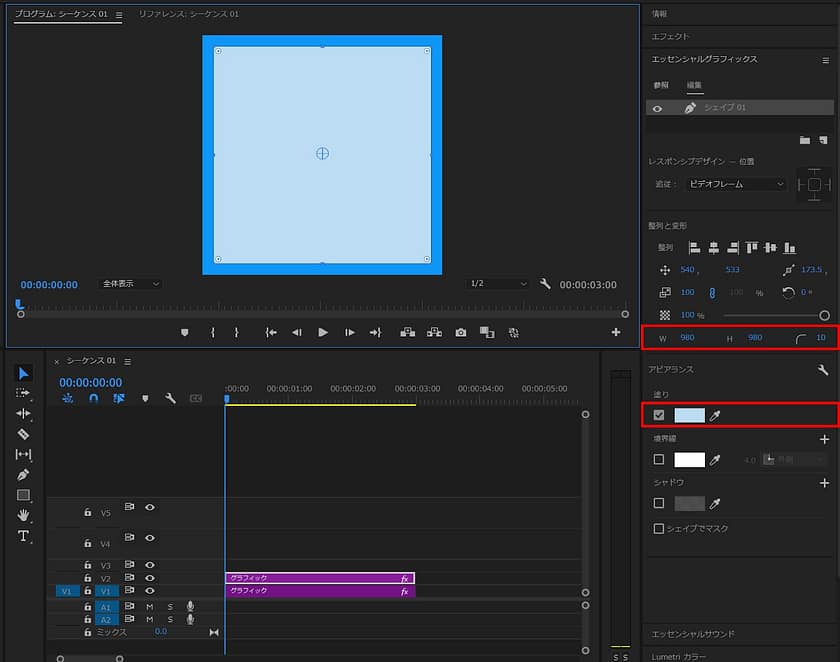Open the エフェクト panel tab

click(x=671, y=36)
